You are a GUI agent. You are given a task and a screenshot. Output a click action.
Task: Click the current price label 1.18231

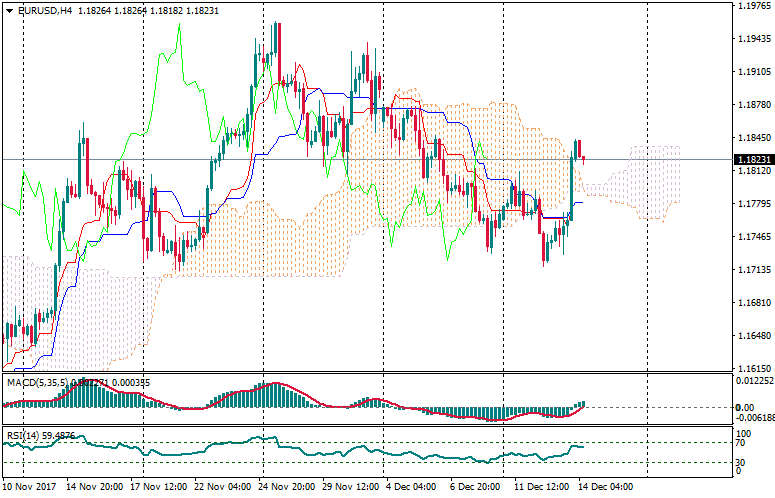pyautogui.click(x=751, y=160)
